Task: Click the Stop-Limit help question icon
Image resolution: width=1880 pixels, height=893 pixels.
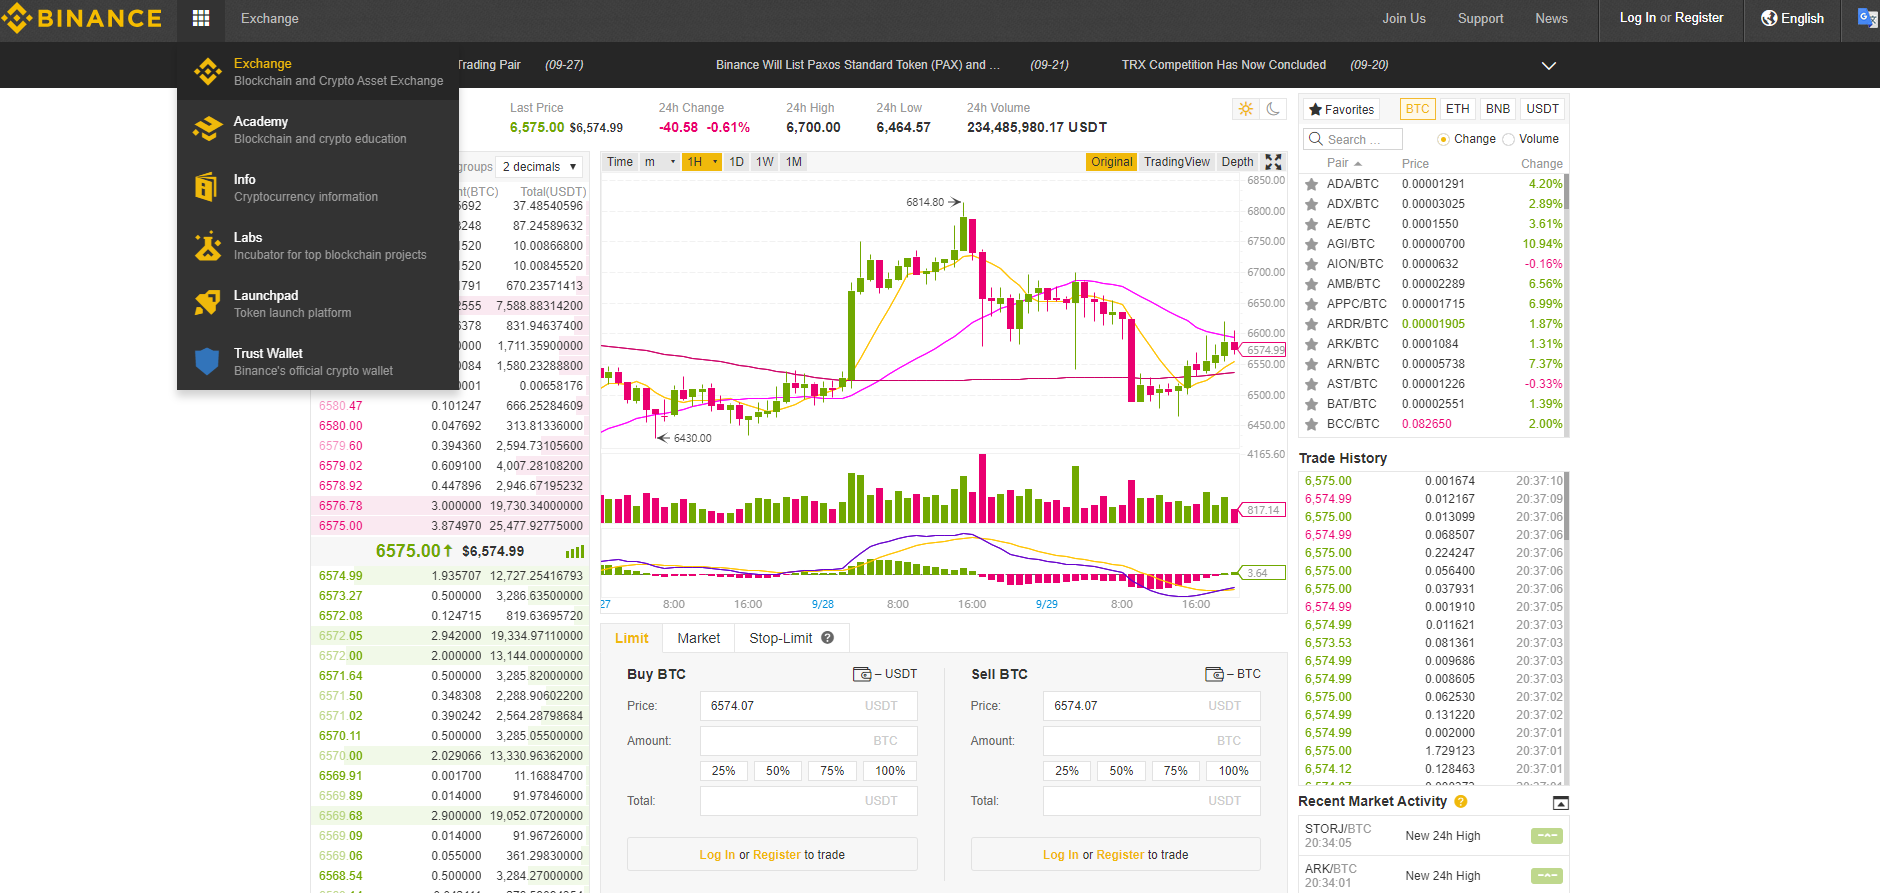Action: pos(827,638)
